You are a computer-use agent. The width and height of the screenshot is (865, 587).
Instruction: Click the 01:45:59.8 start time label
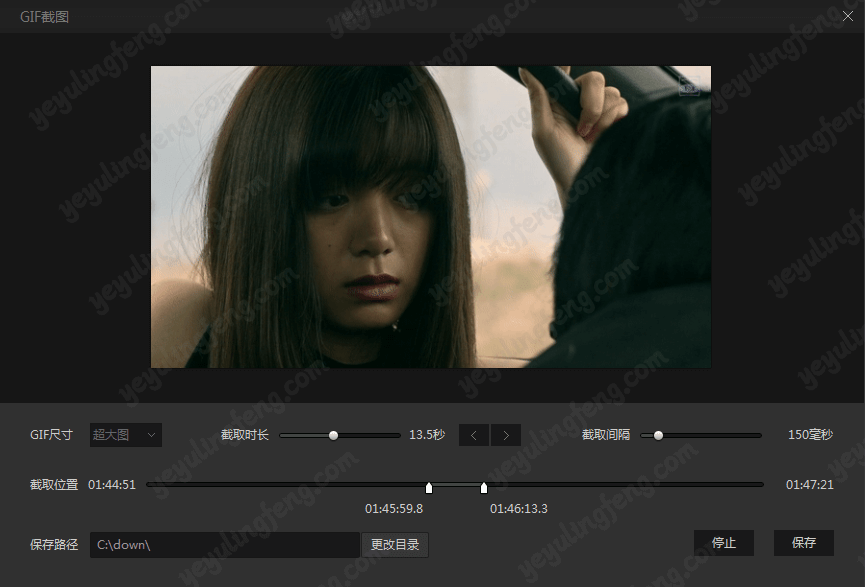[394, 509]
